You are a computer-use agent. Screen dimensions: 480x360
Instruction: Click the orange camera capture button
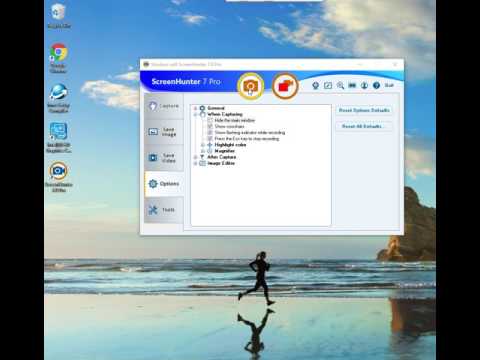(x=250, y=86)
